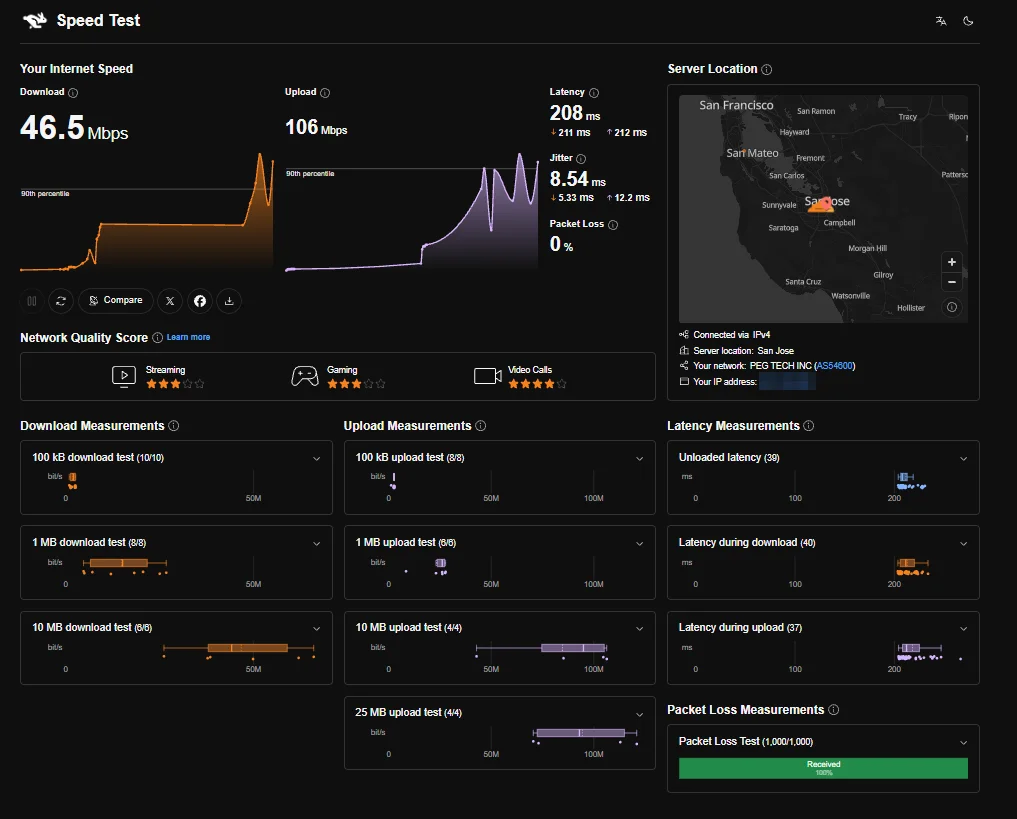Screen dimensions: 1017x819
Task: Open the map attribution info icon
Action: point(951,307)
